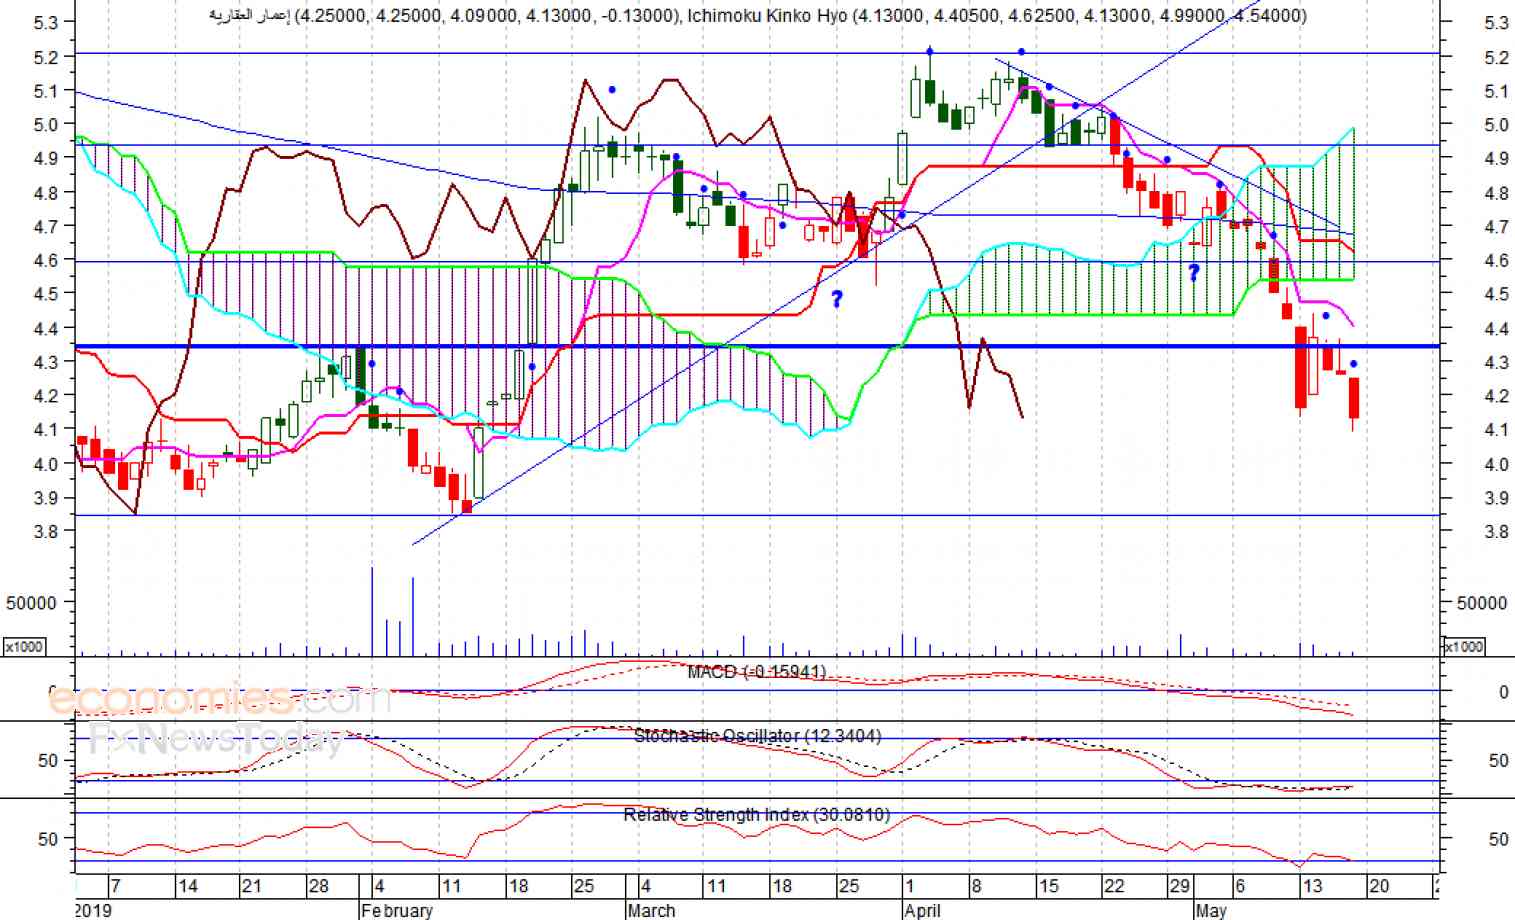Click the April month label
1515x920 pixels.
pos(922,911)
